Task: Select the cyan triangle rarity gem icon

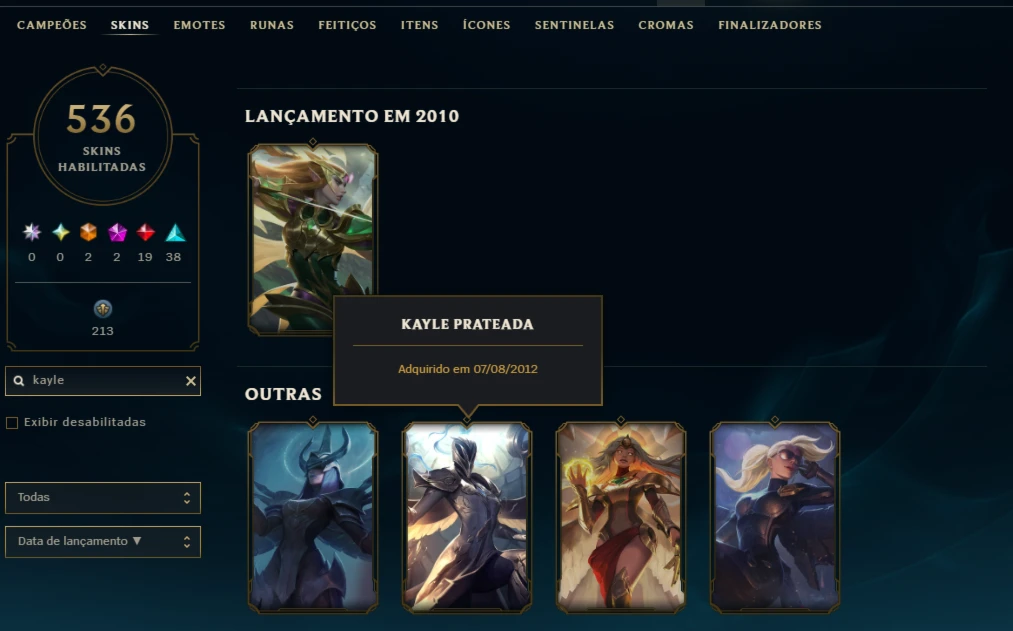Action: (175, 233)
